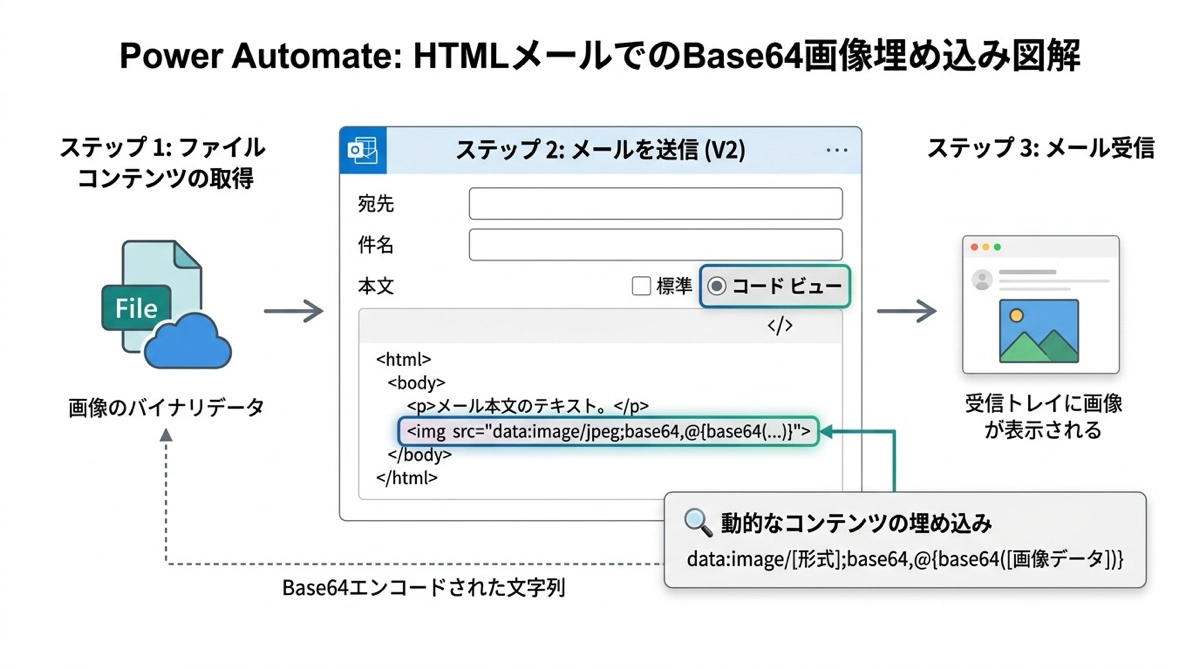The width and height of the screenshot is (1200, 669).
Task: Click the ステップ 2: メールを送信 (V2) title
Action: click(x=600, y=150)
